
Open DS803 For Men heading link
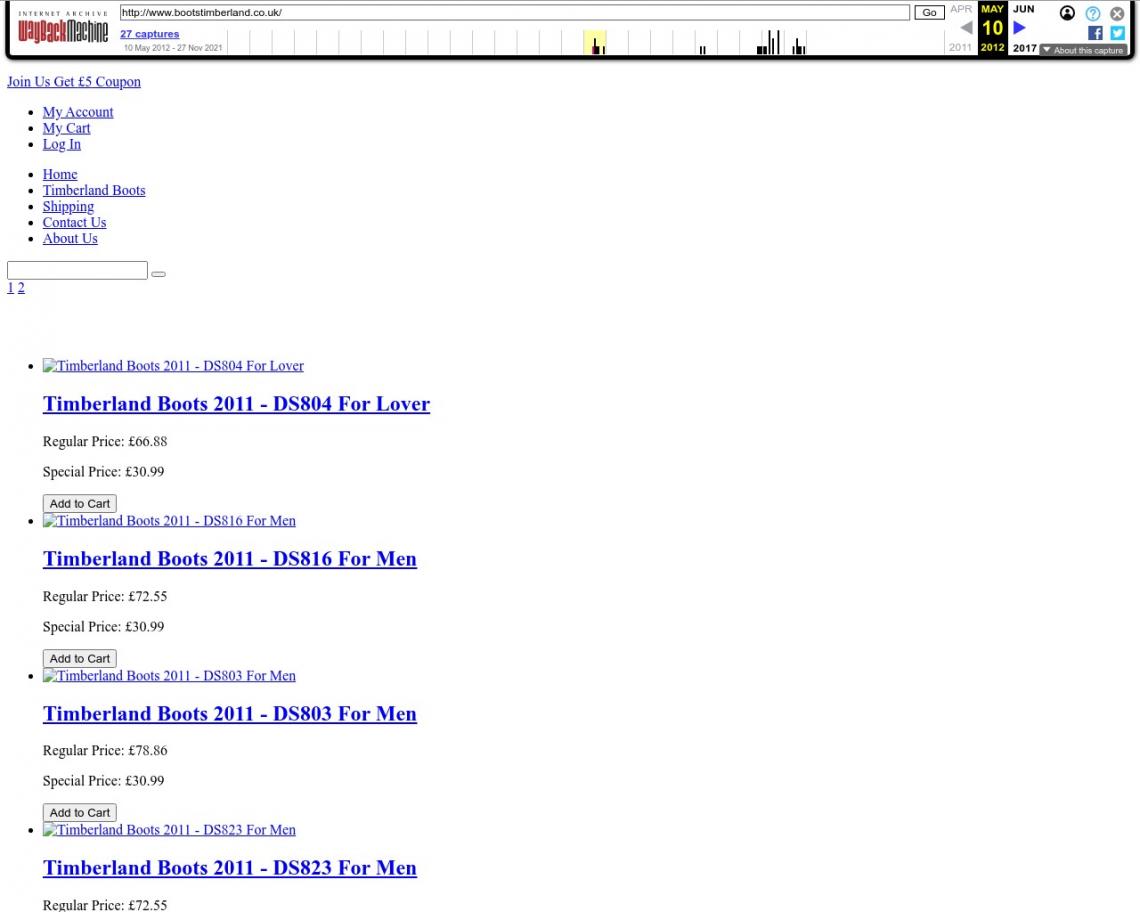[x=230, y=713]
